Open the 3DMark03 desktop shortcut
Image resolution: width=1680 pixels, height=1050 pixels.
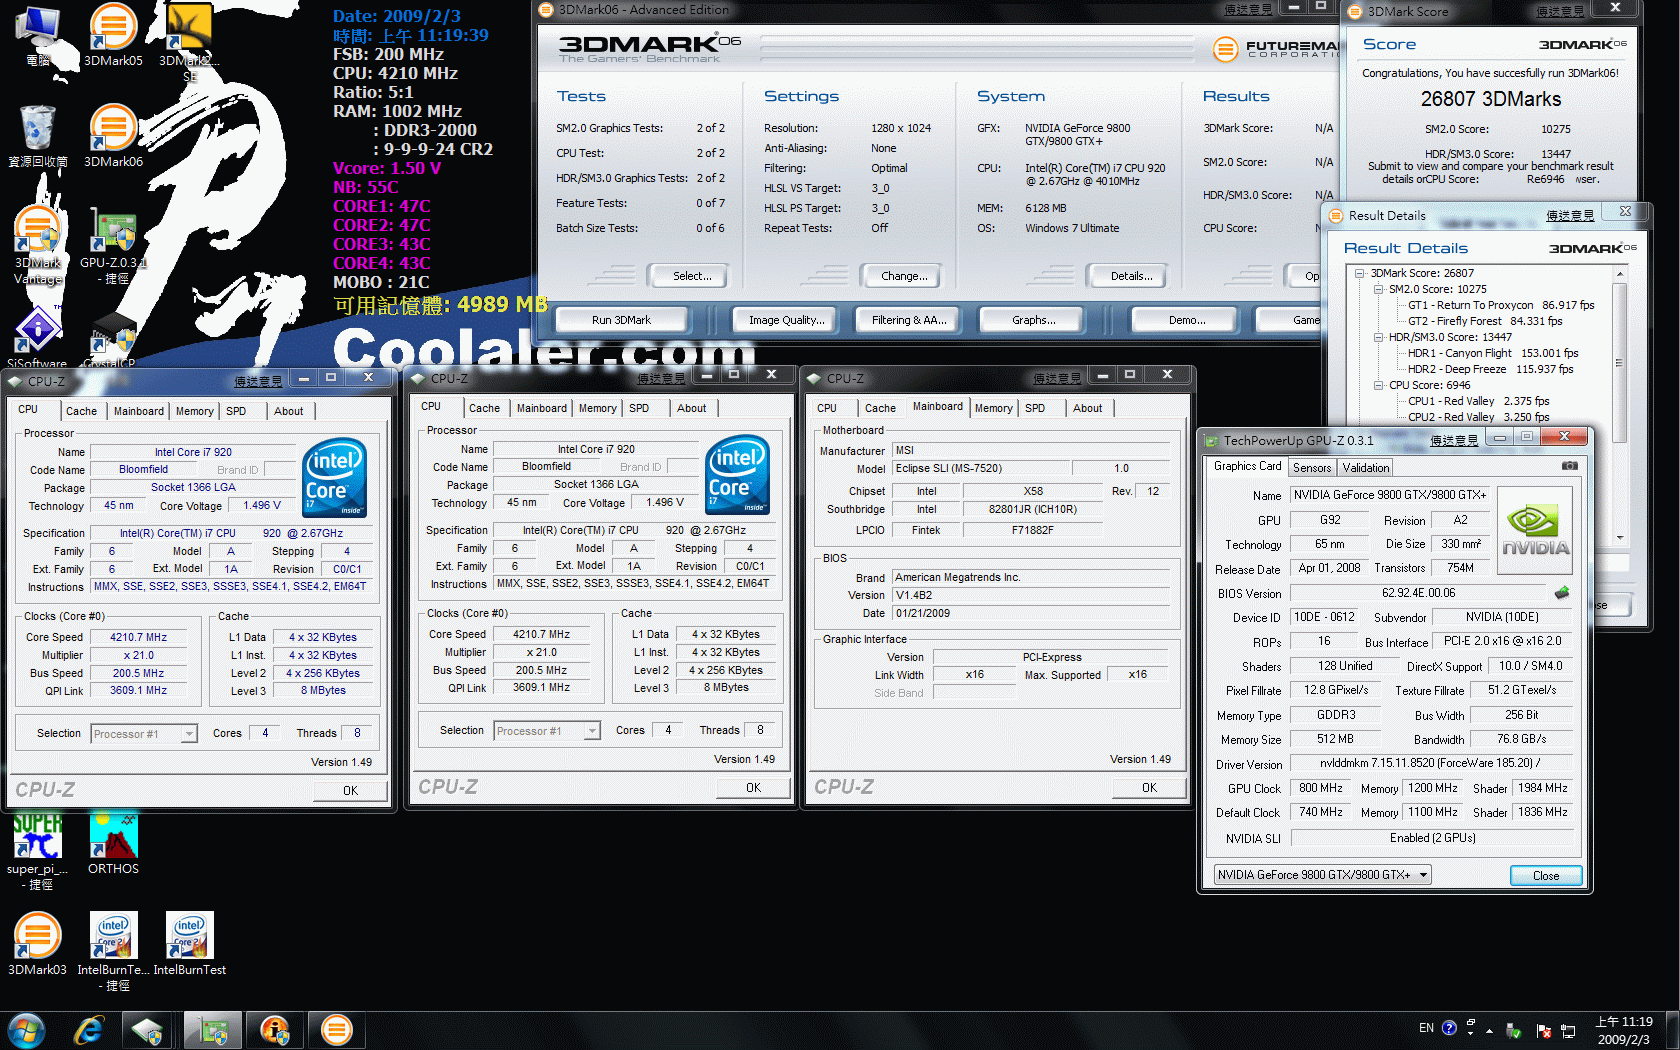click(37, 945)
